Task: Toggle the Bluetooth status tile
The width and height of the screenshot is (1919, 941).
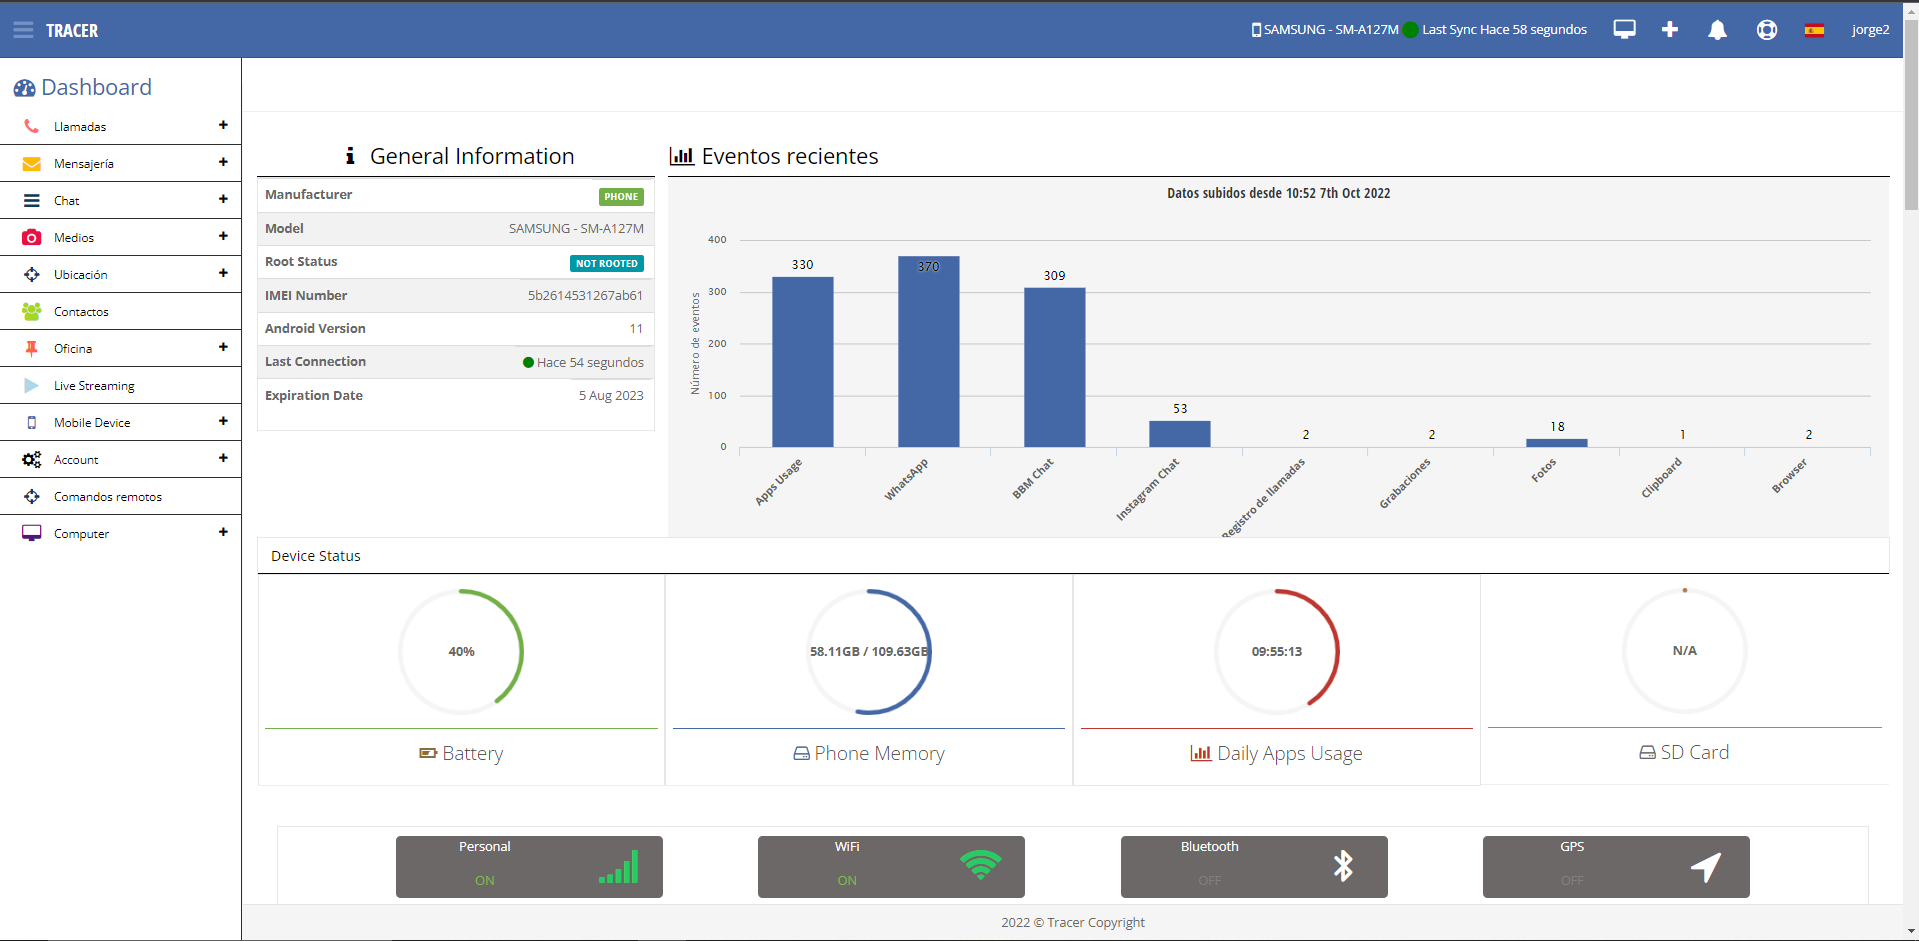Action: point(1253,866)
